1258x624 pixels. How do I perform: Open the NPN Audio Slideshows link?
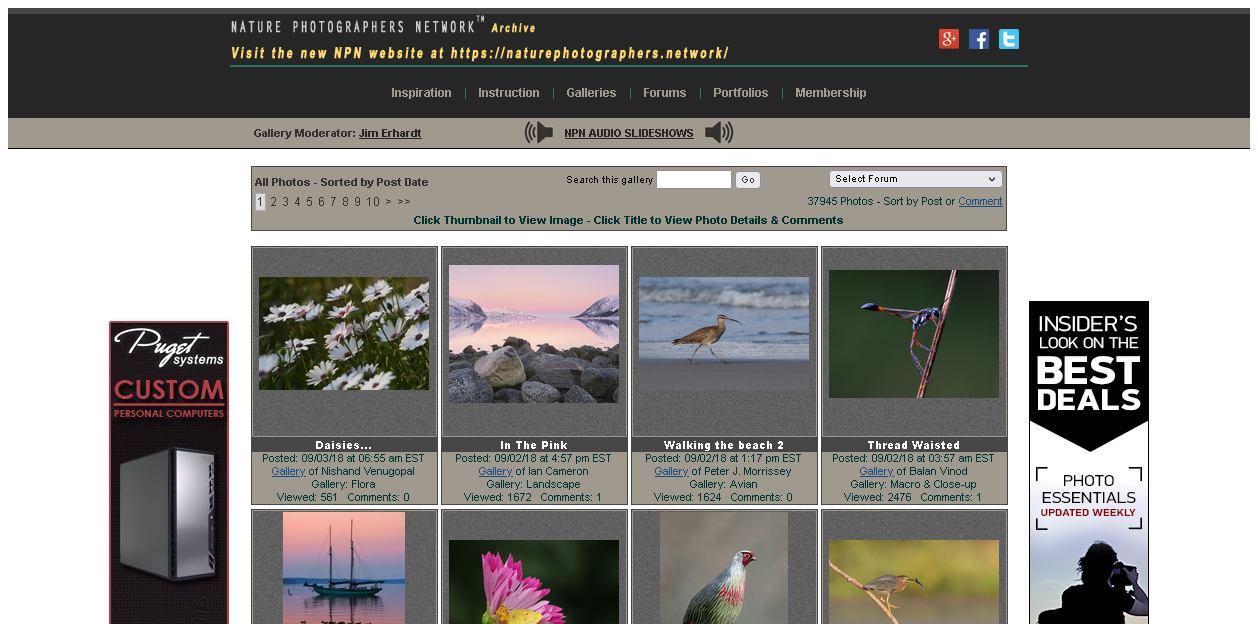click(628, 134)
